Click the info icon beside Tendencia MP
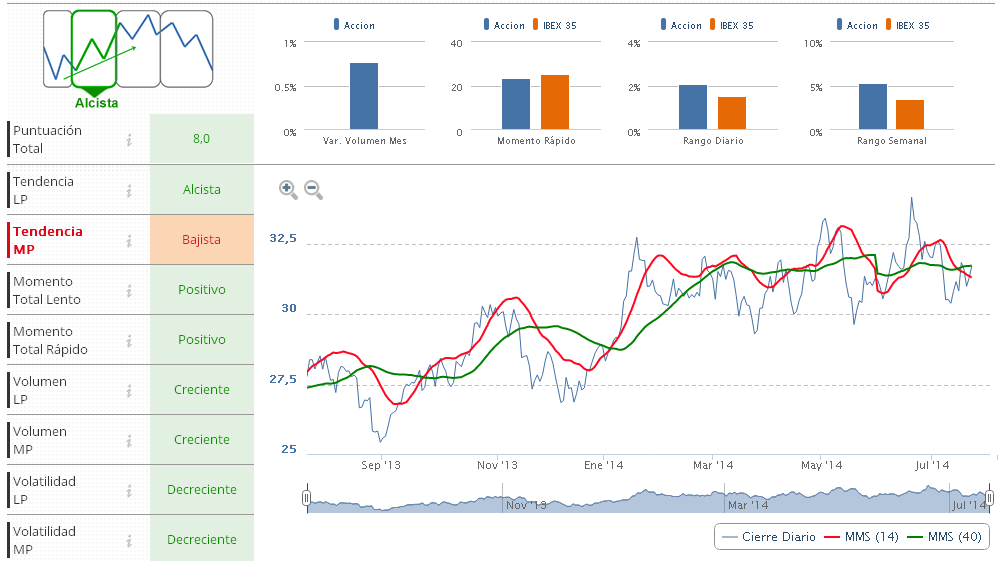The height and width of the screenshot is (561, 1007). point(129,240)
